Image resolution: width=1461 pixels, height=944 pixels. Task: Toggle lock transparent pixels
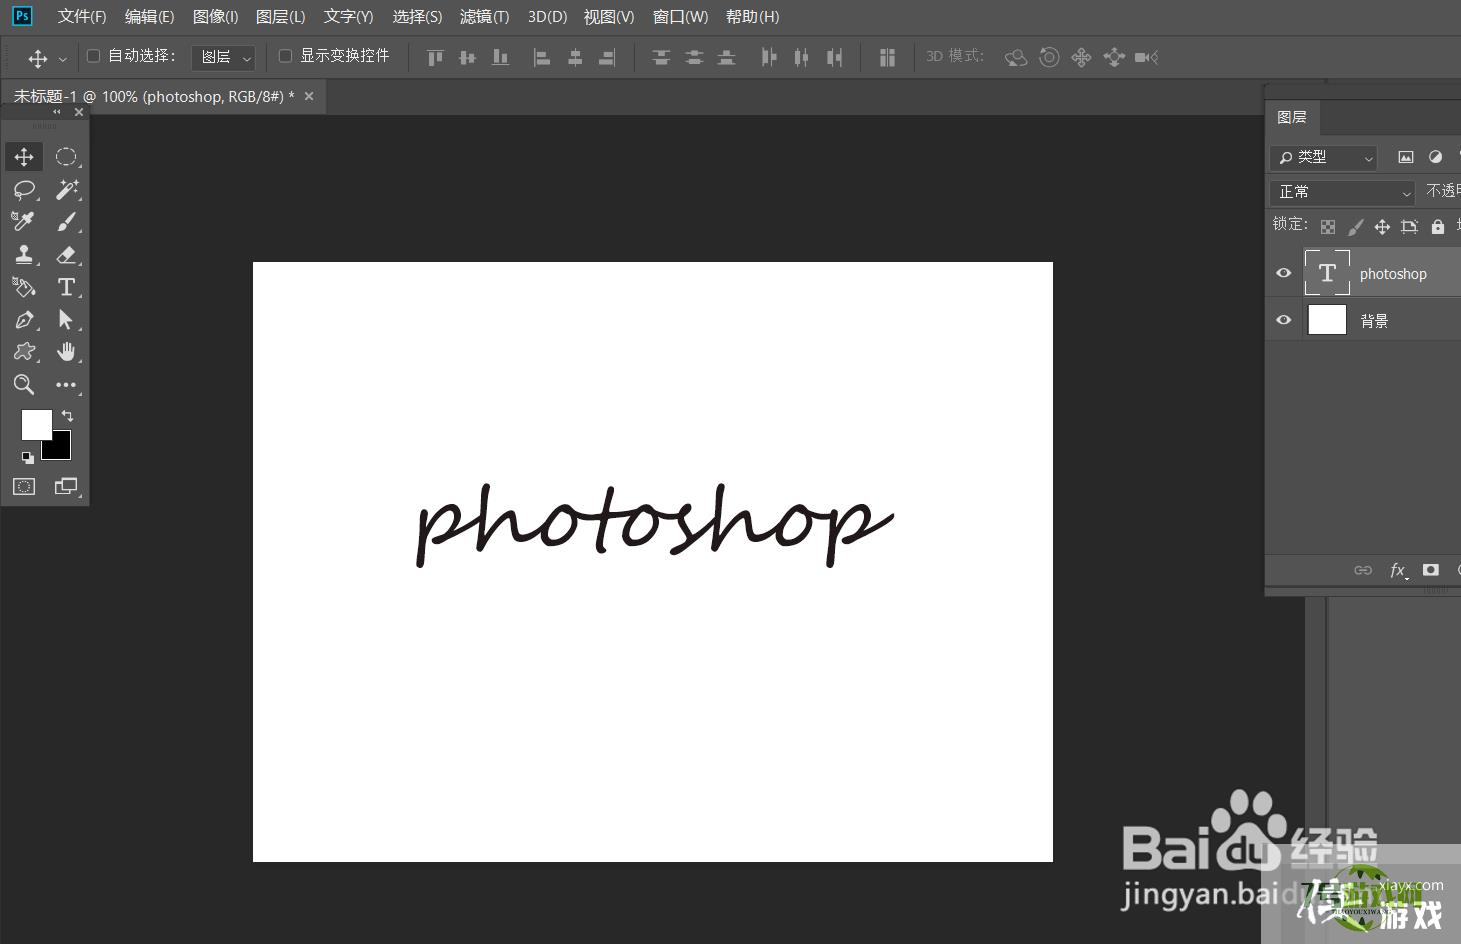click(1328, 227)
